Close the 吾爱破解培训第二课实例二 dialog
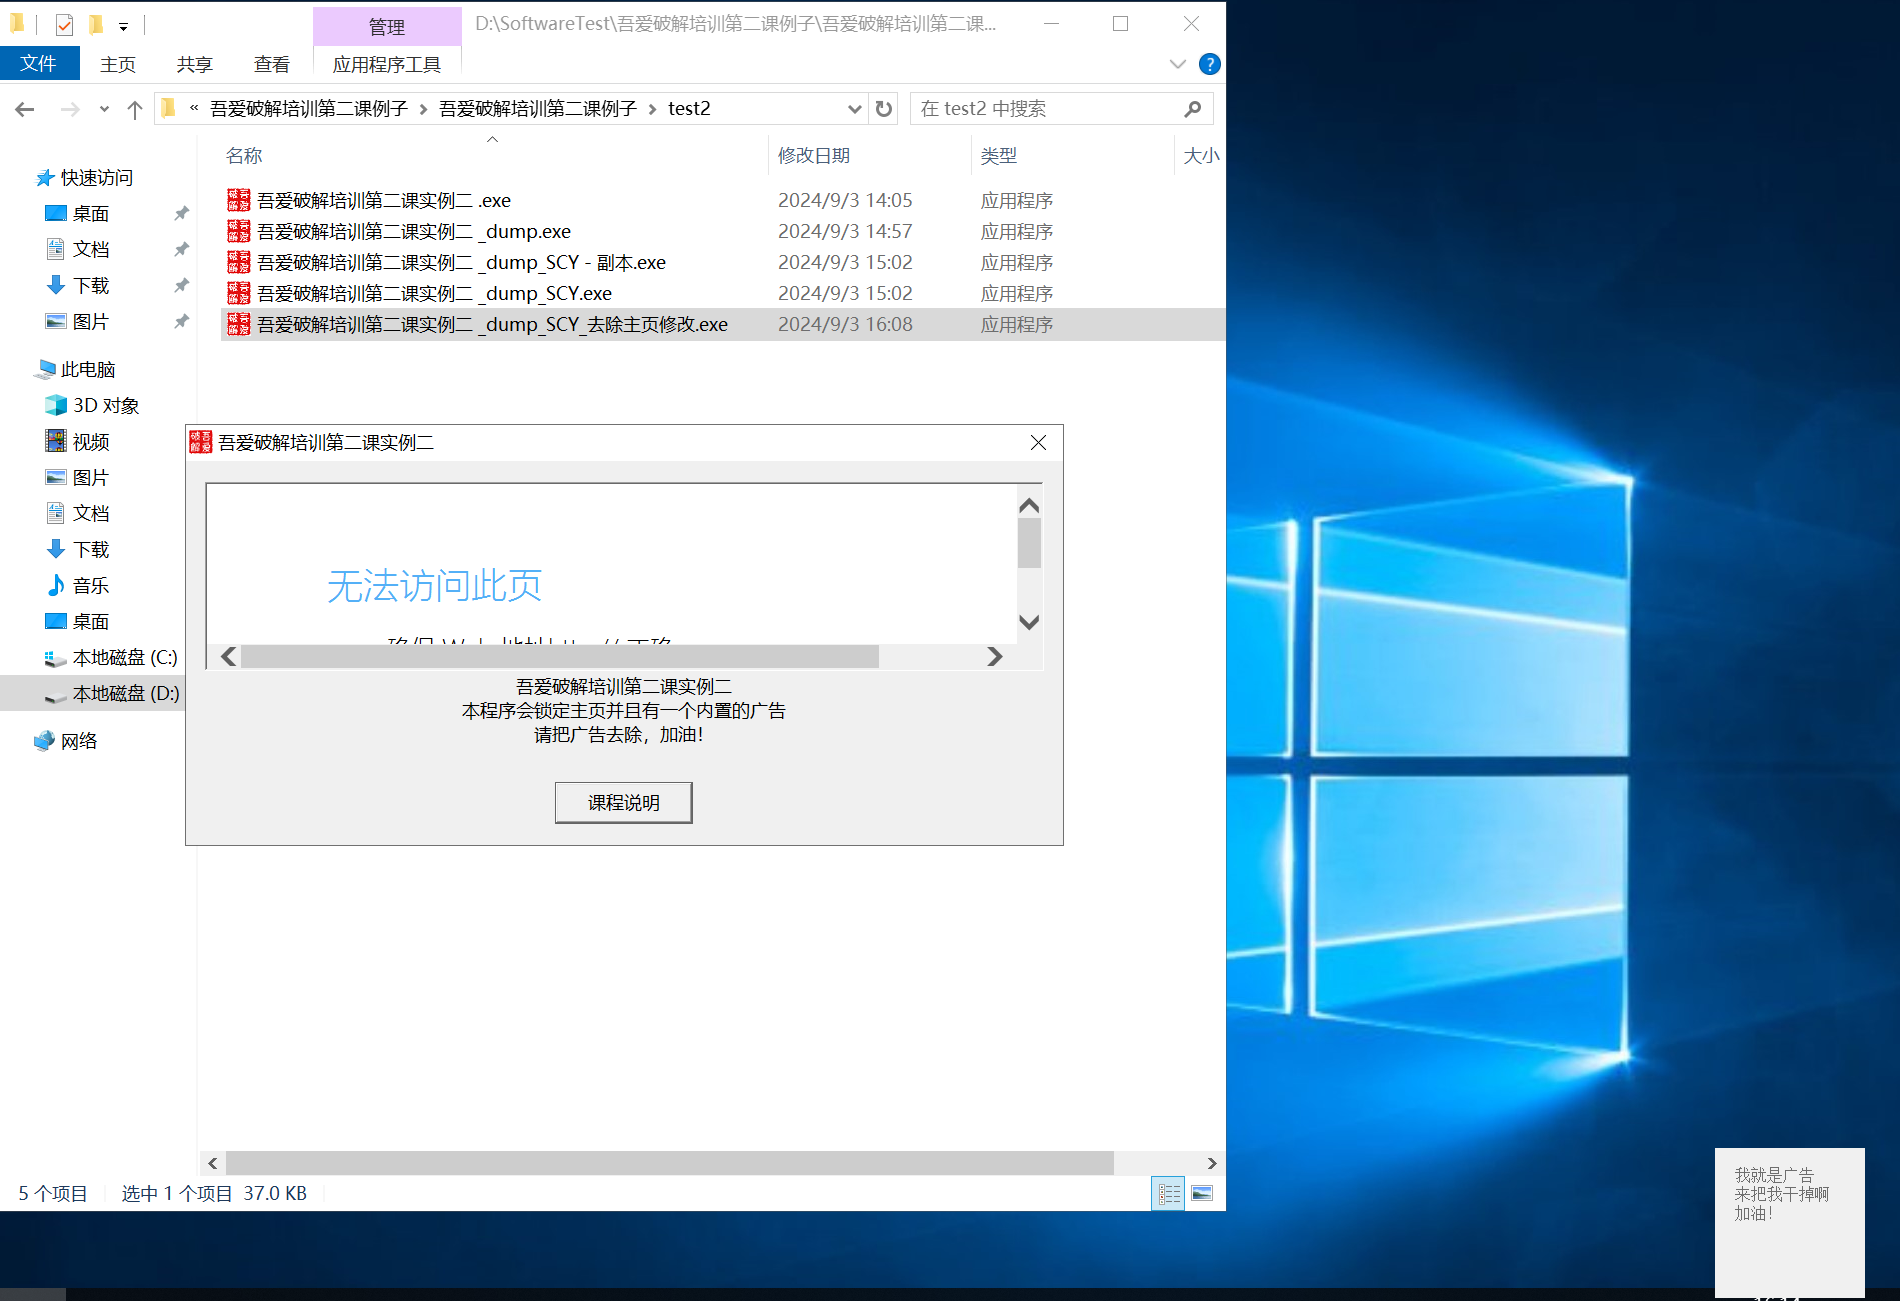Image resolution: width=1900 pixels, height=1301 pixels. tap(1038, 442)
